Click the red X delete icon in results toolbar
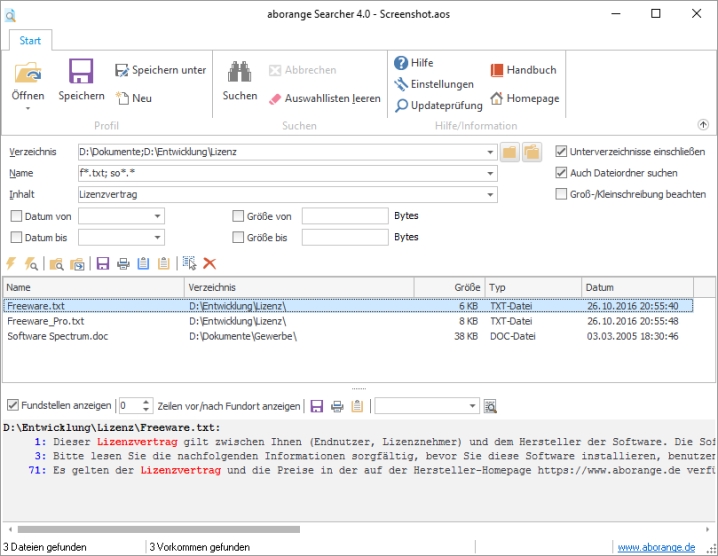This screenshot has width=718, height=556. [x=210, y=263]
